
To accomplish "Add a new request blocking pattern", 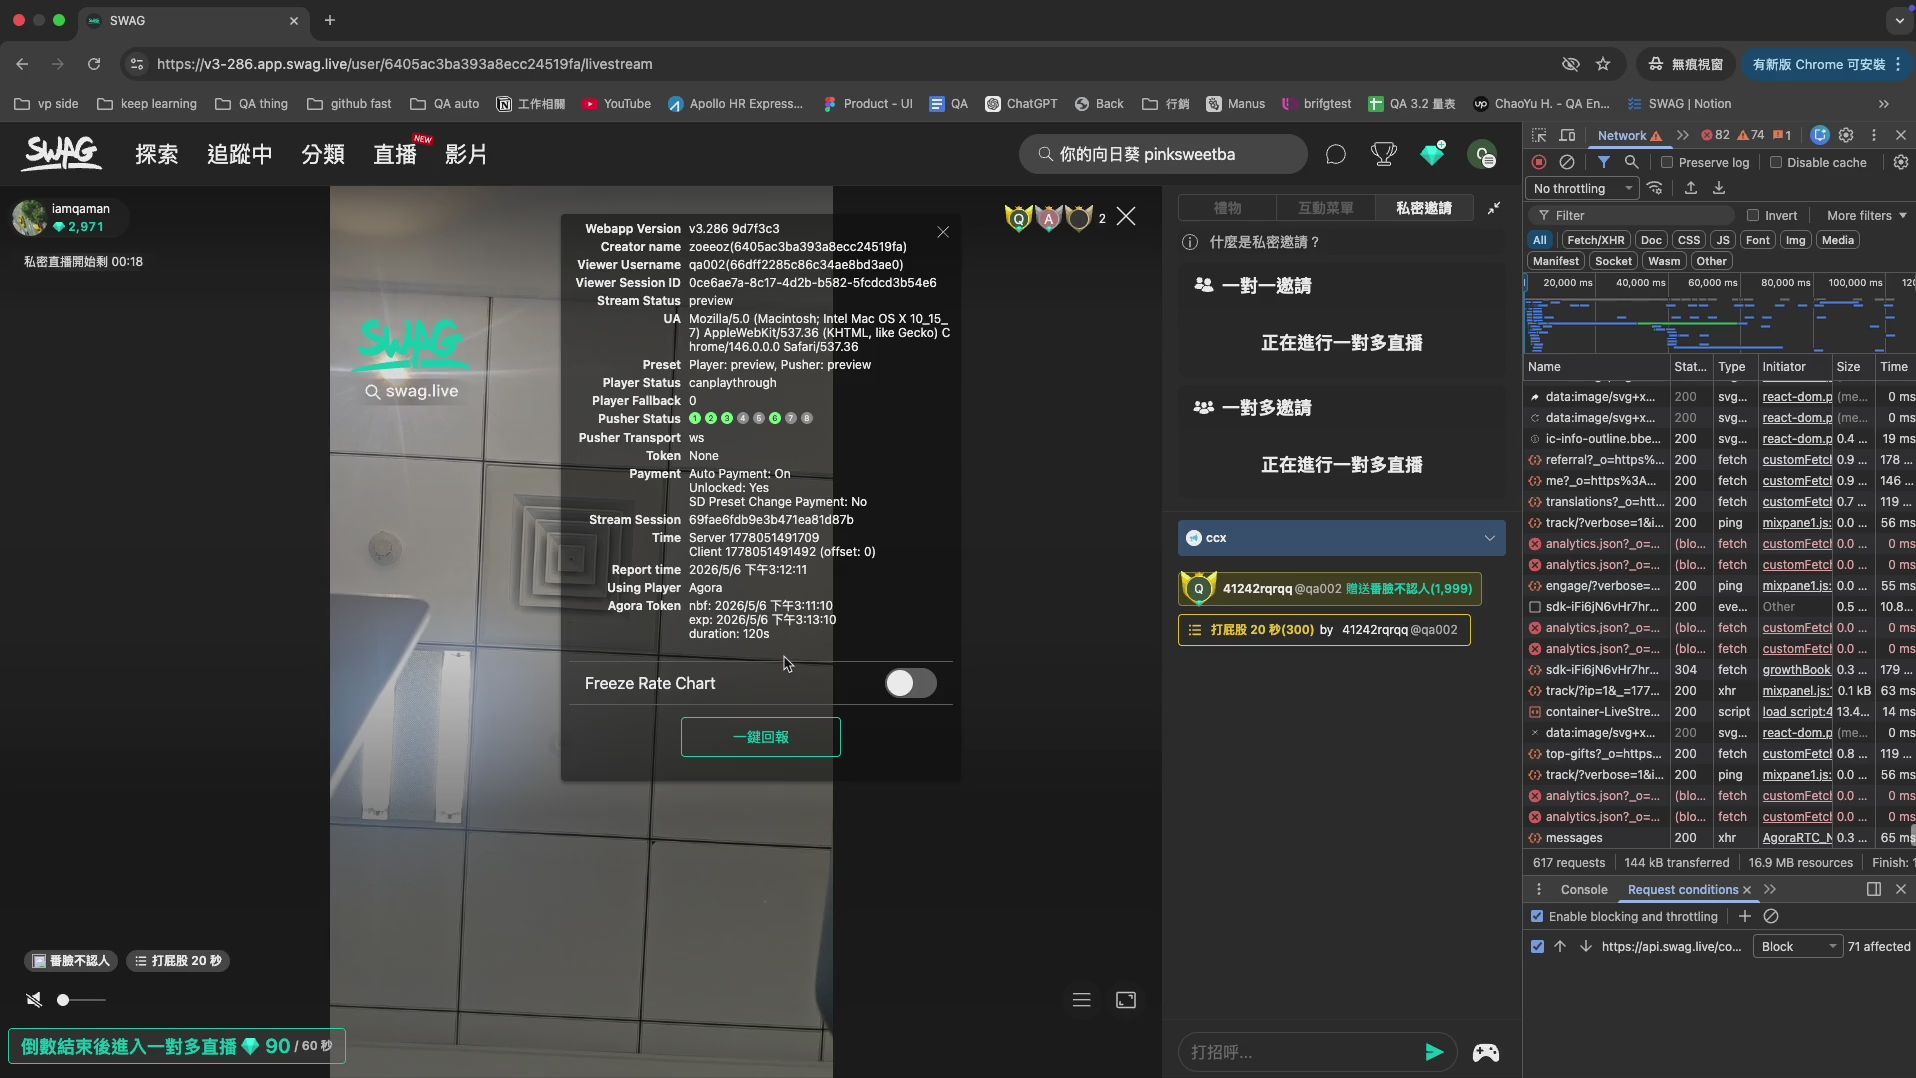I will [1745, 916].
